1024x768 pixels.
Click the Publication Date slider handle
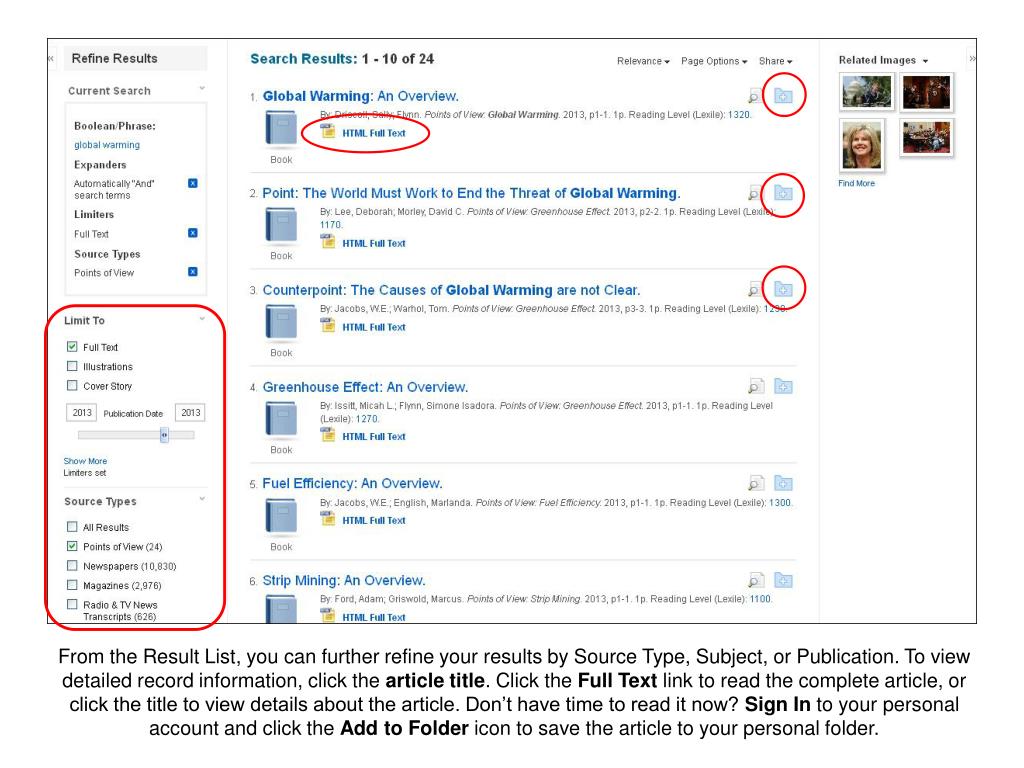[x=165, y=435]
